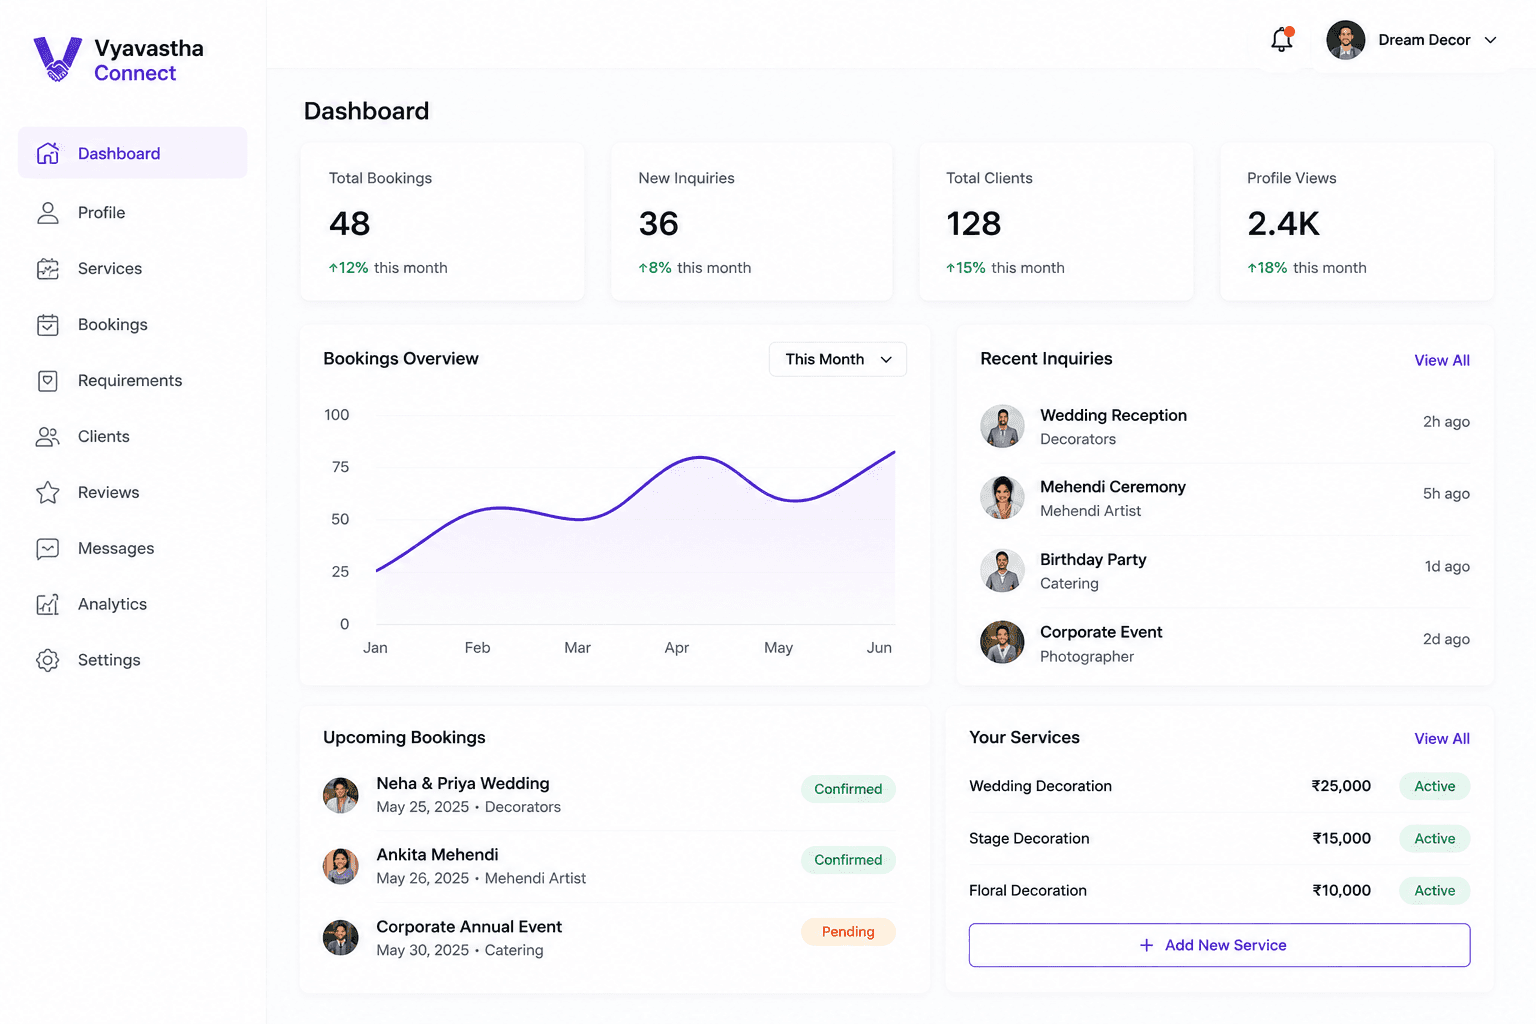
Task: Open the Mehendi Ceremony inquiry title
Action: (x=1112, y=486)
